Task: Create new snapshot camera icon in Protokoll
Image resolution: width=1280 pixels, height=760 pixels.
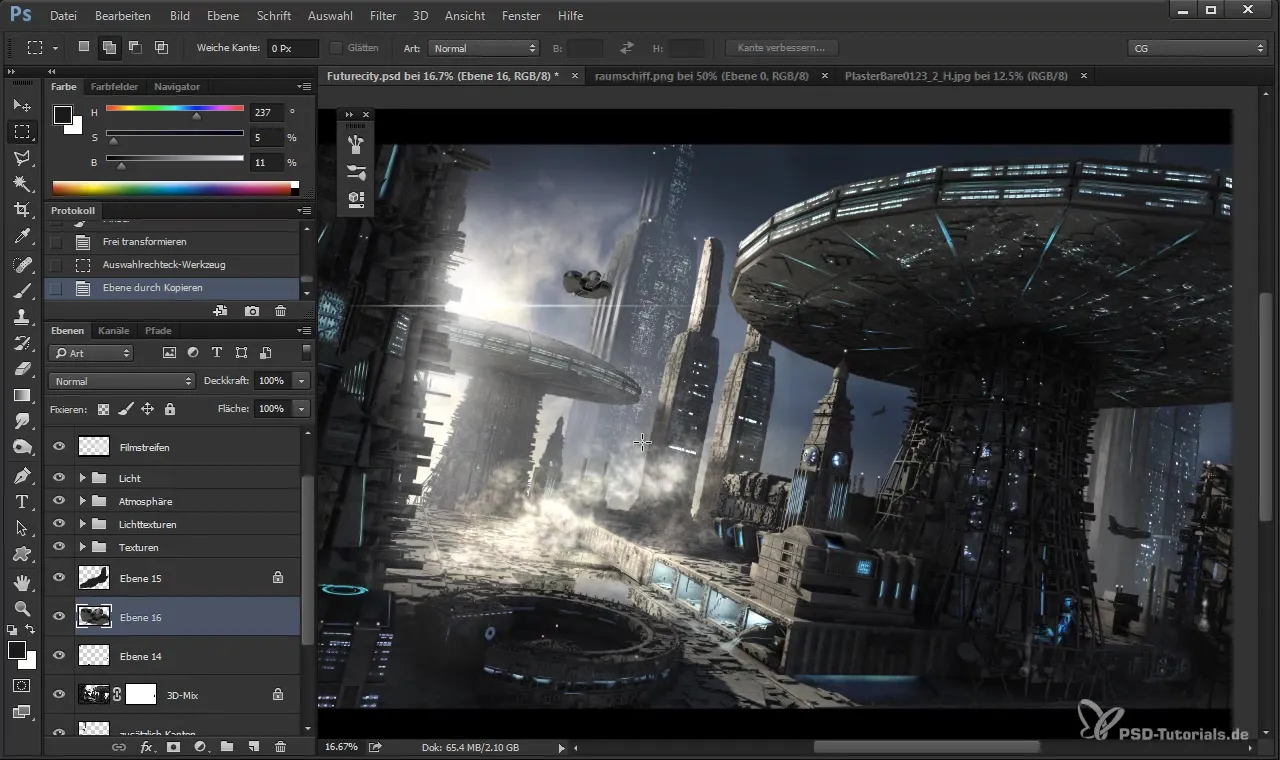Action: point(252,311)
